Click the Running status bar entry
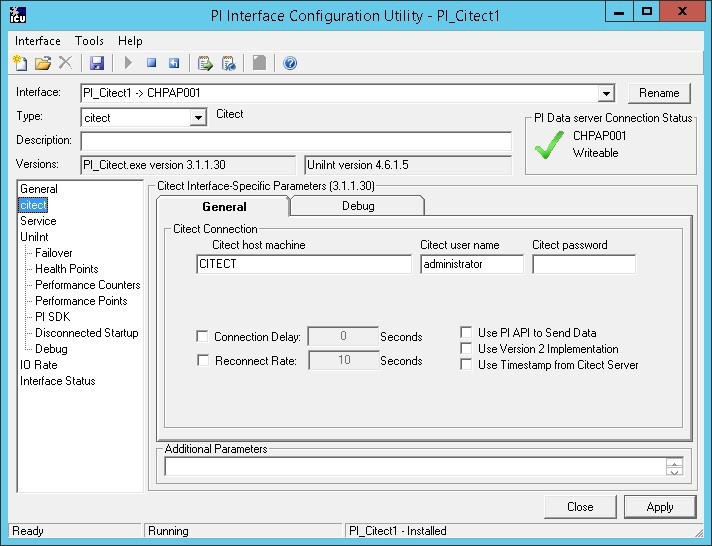The width and height of the screenshot is (712, 546). (x=243, y=531)
